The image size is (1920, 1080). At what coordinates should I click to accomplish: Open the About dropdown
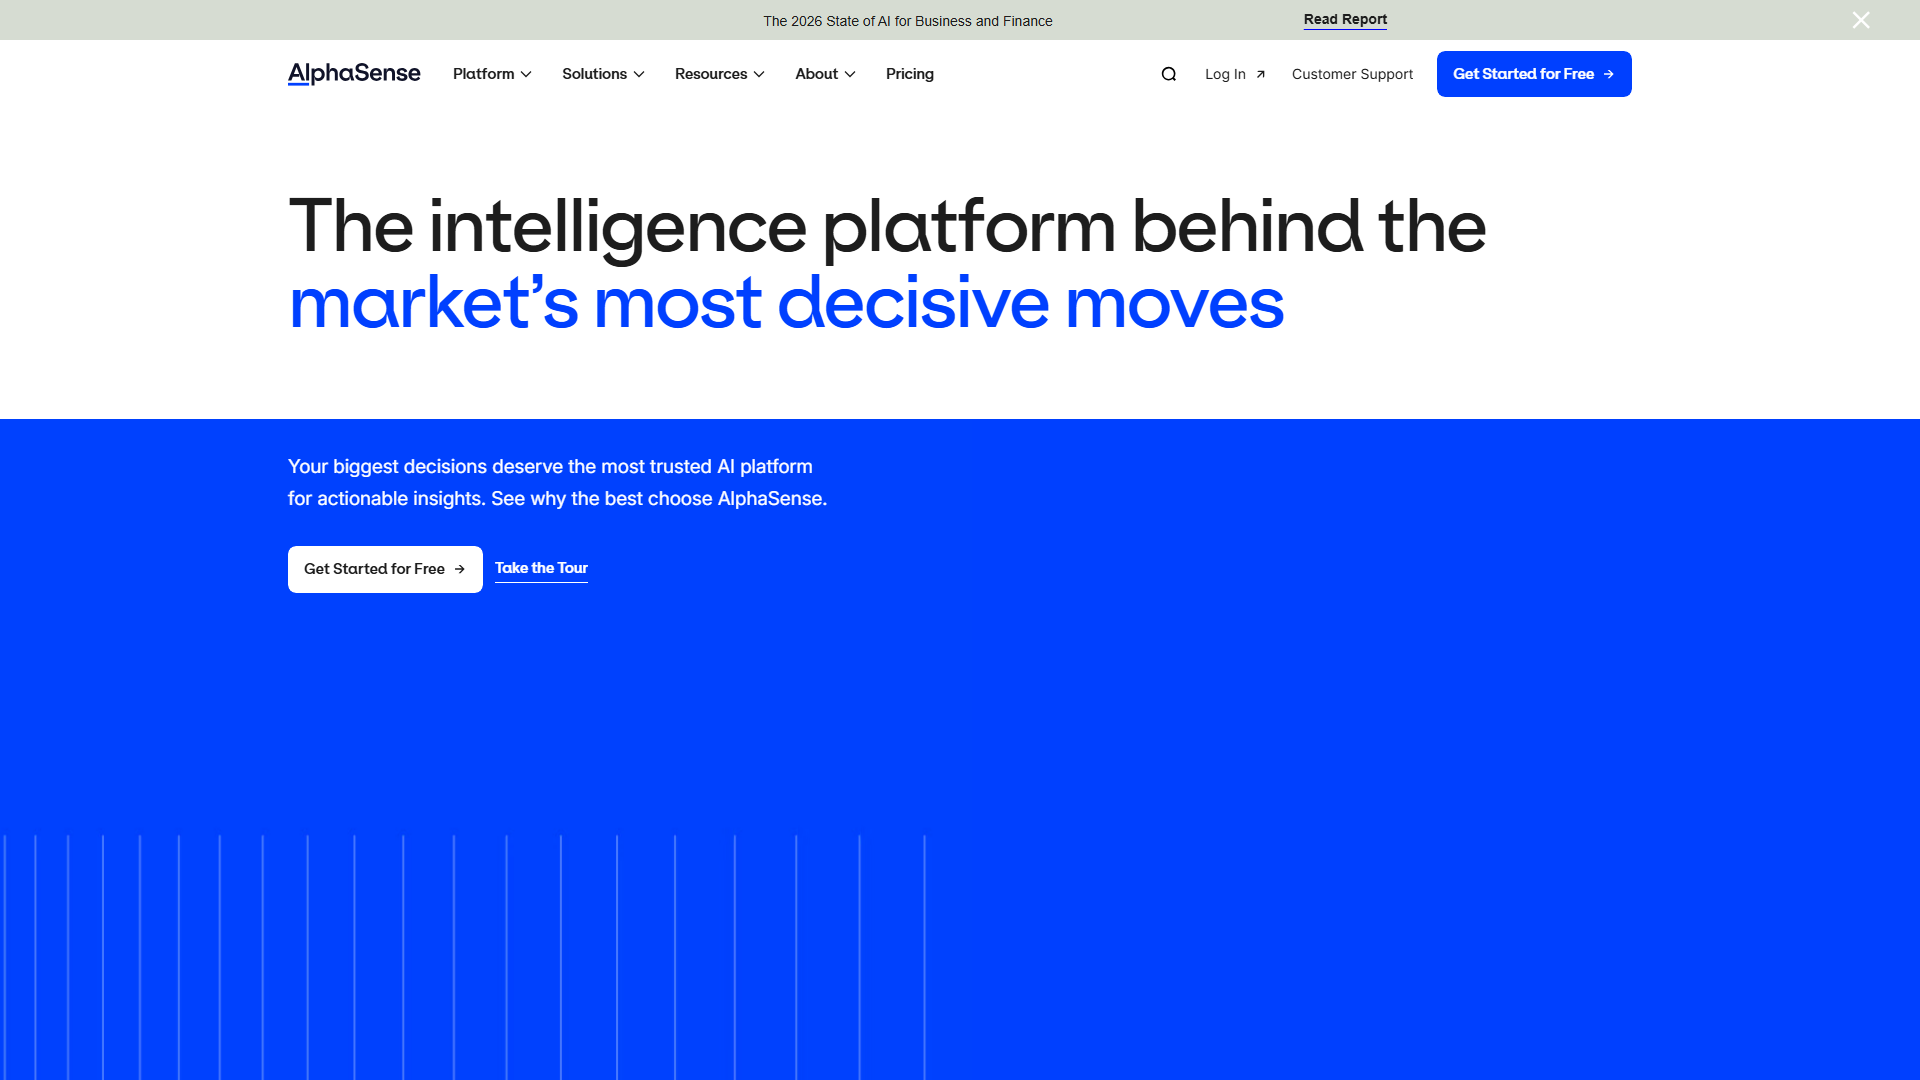tap(825, 74)
